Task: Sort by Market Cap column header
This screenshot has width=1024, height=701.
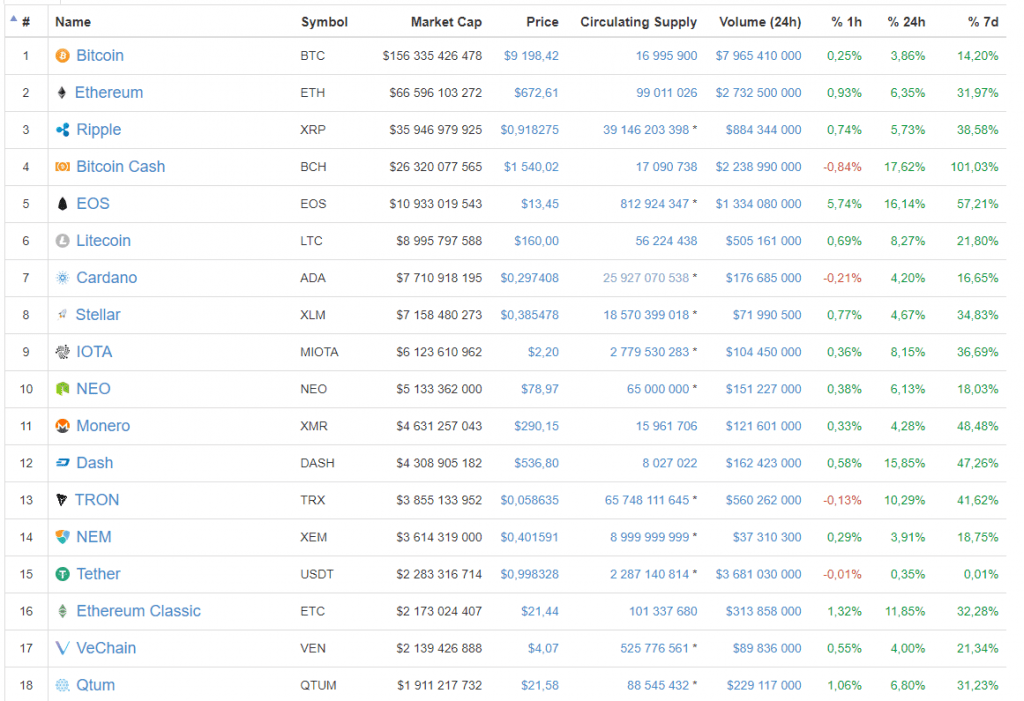Action: [446, 21]
